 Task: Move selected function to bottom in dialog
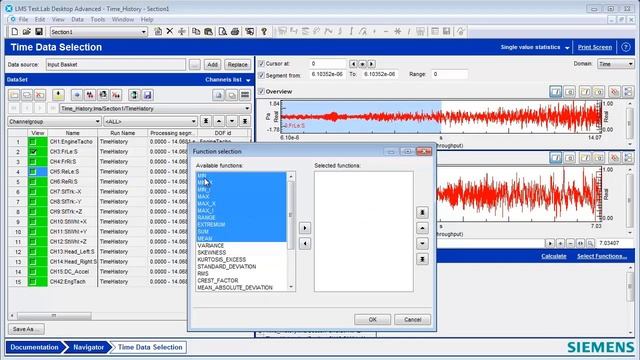(422, 259)
